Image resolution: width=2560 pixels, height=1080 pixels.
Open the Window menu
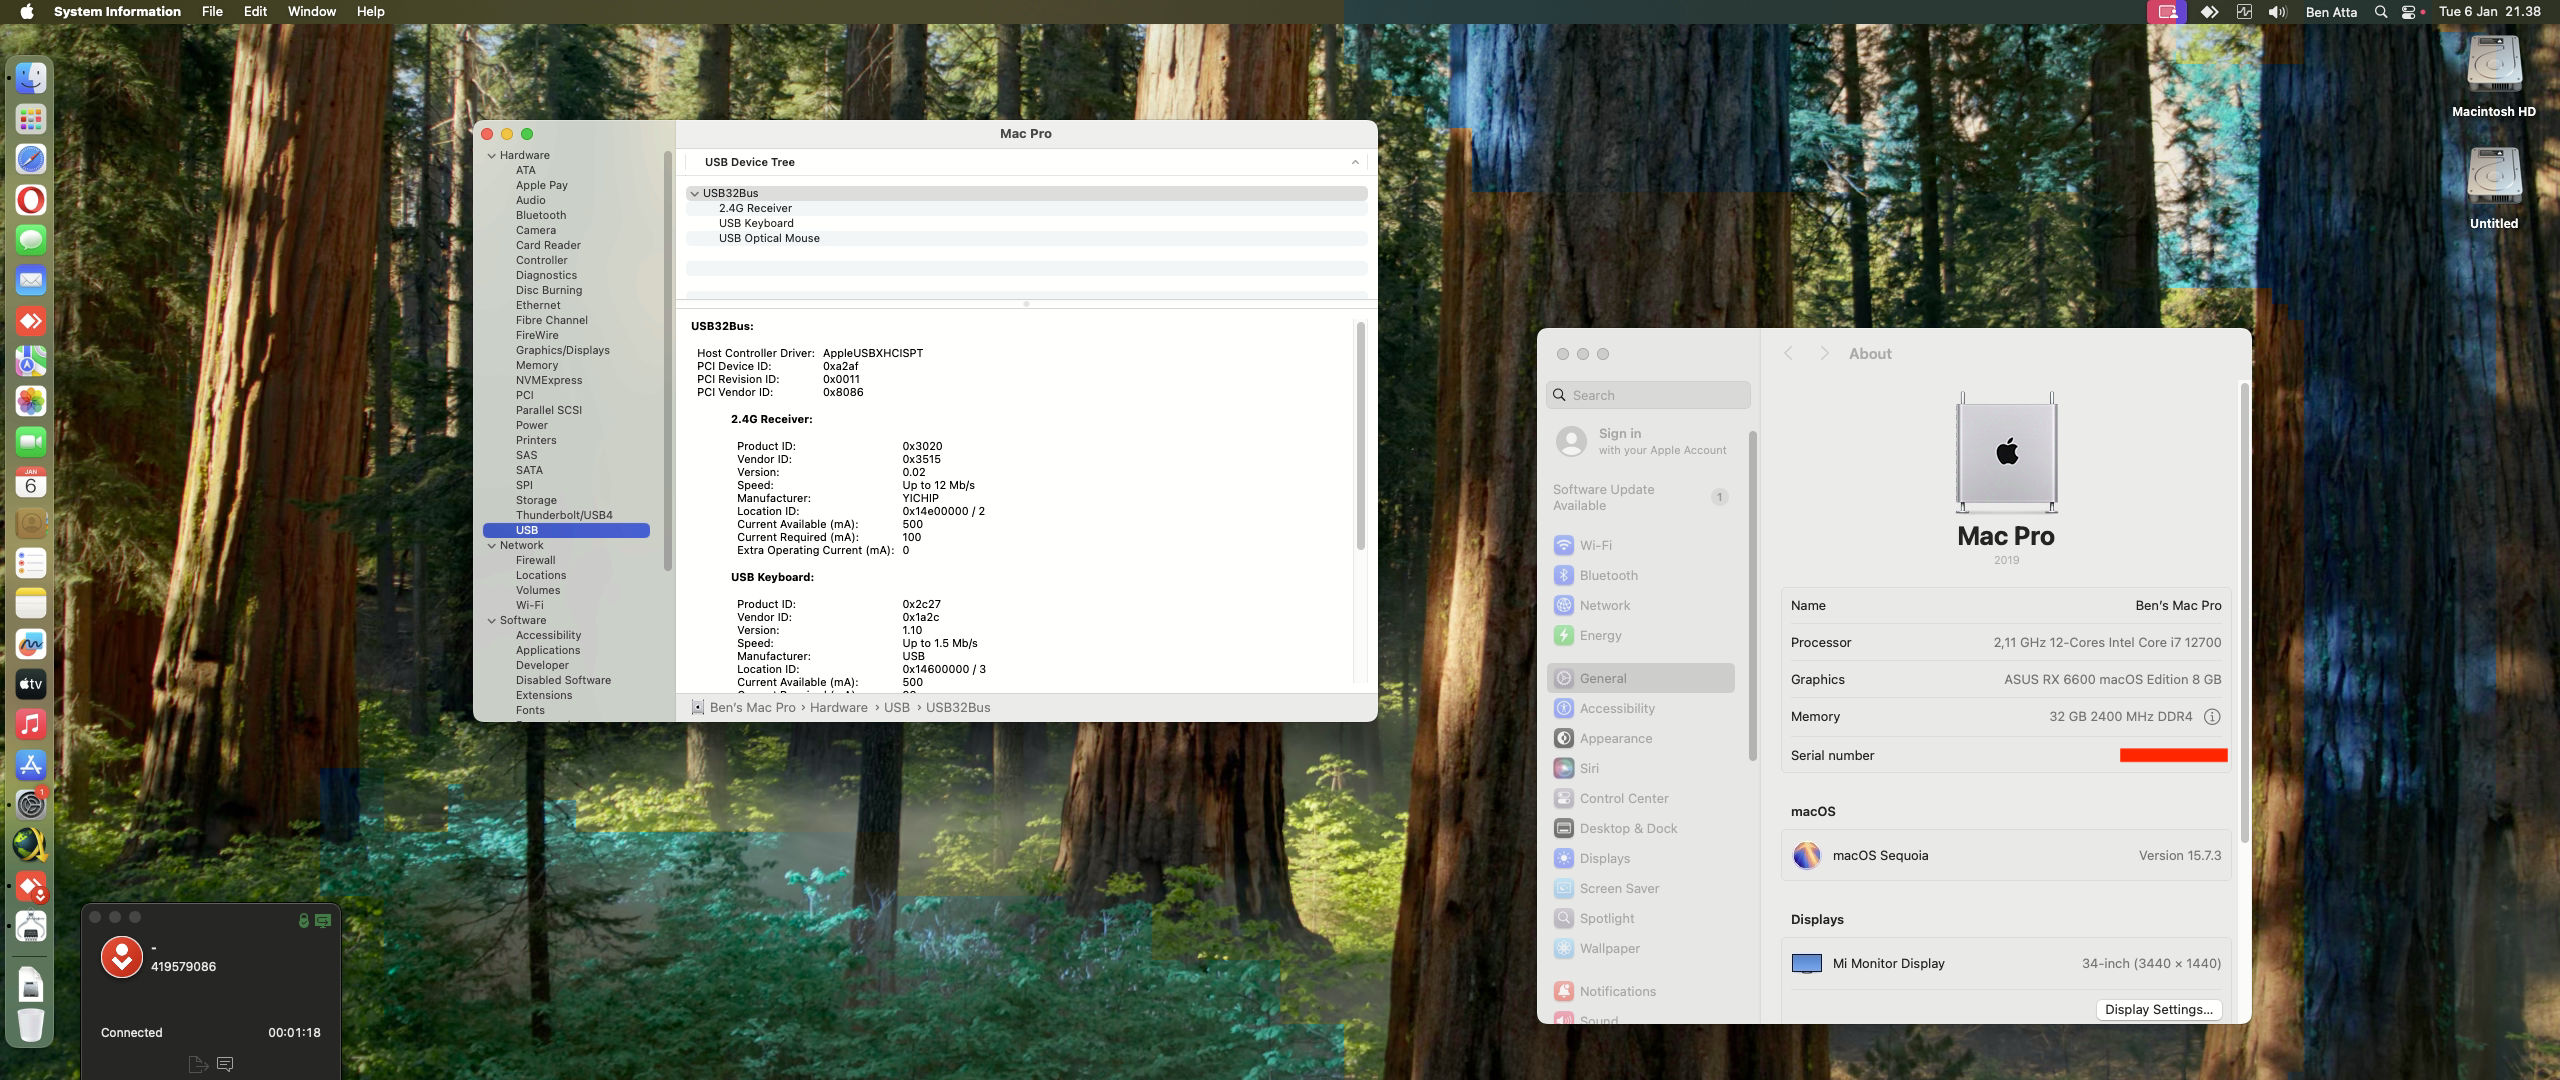(x=312, y=12)
